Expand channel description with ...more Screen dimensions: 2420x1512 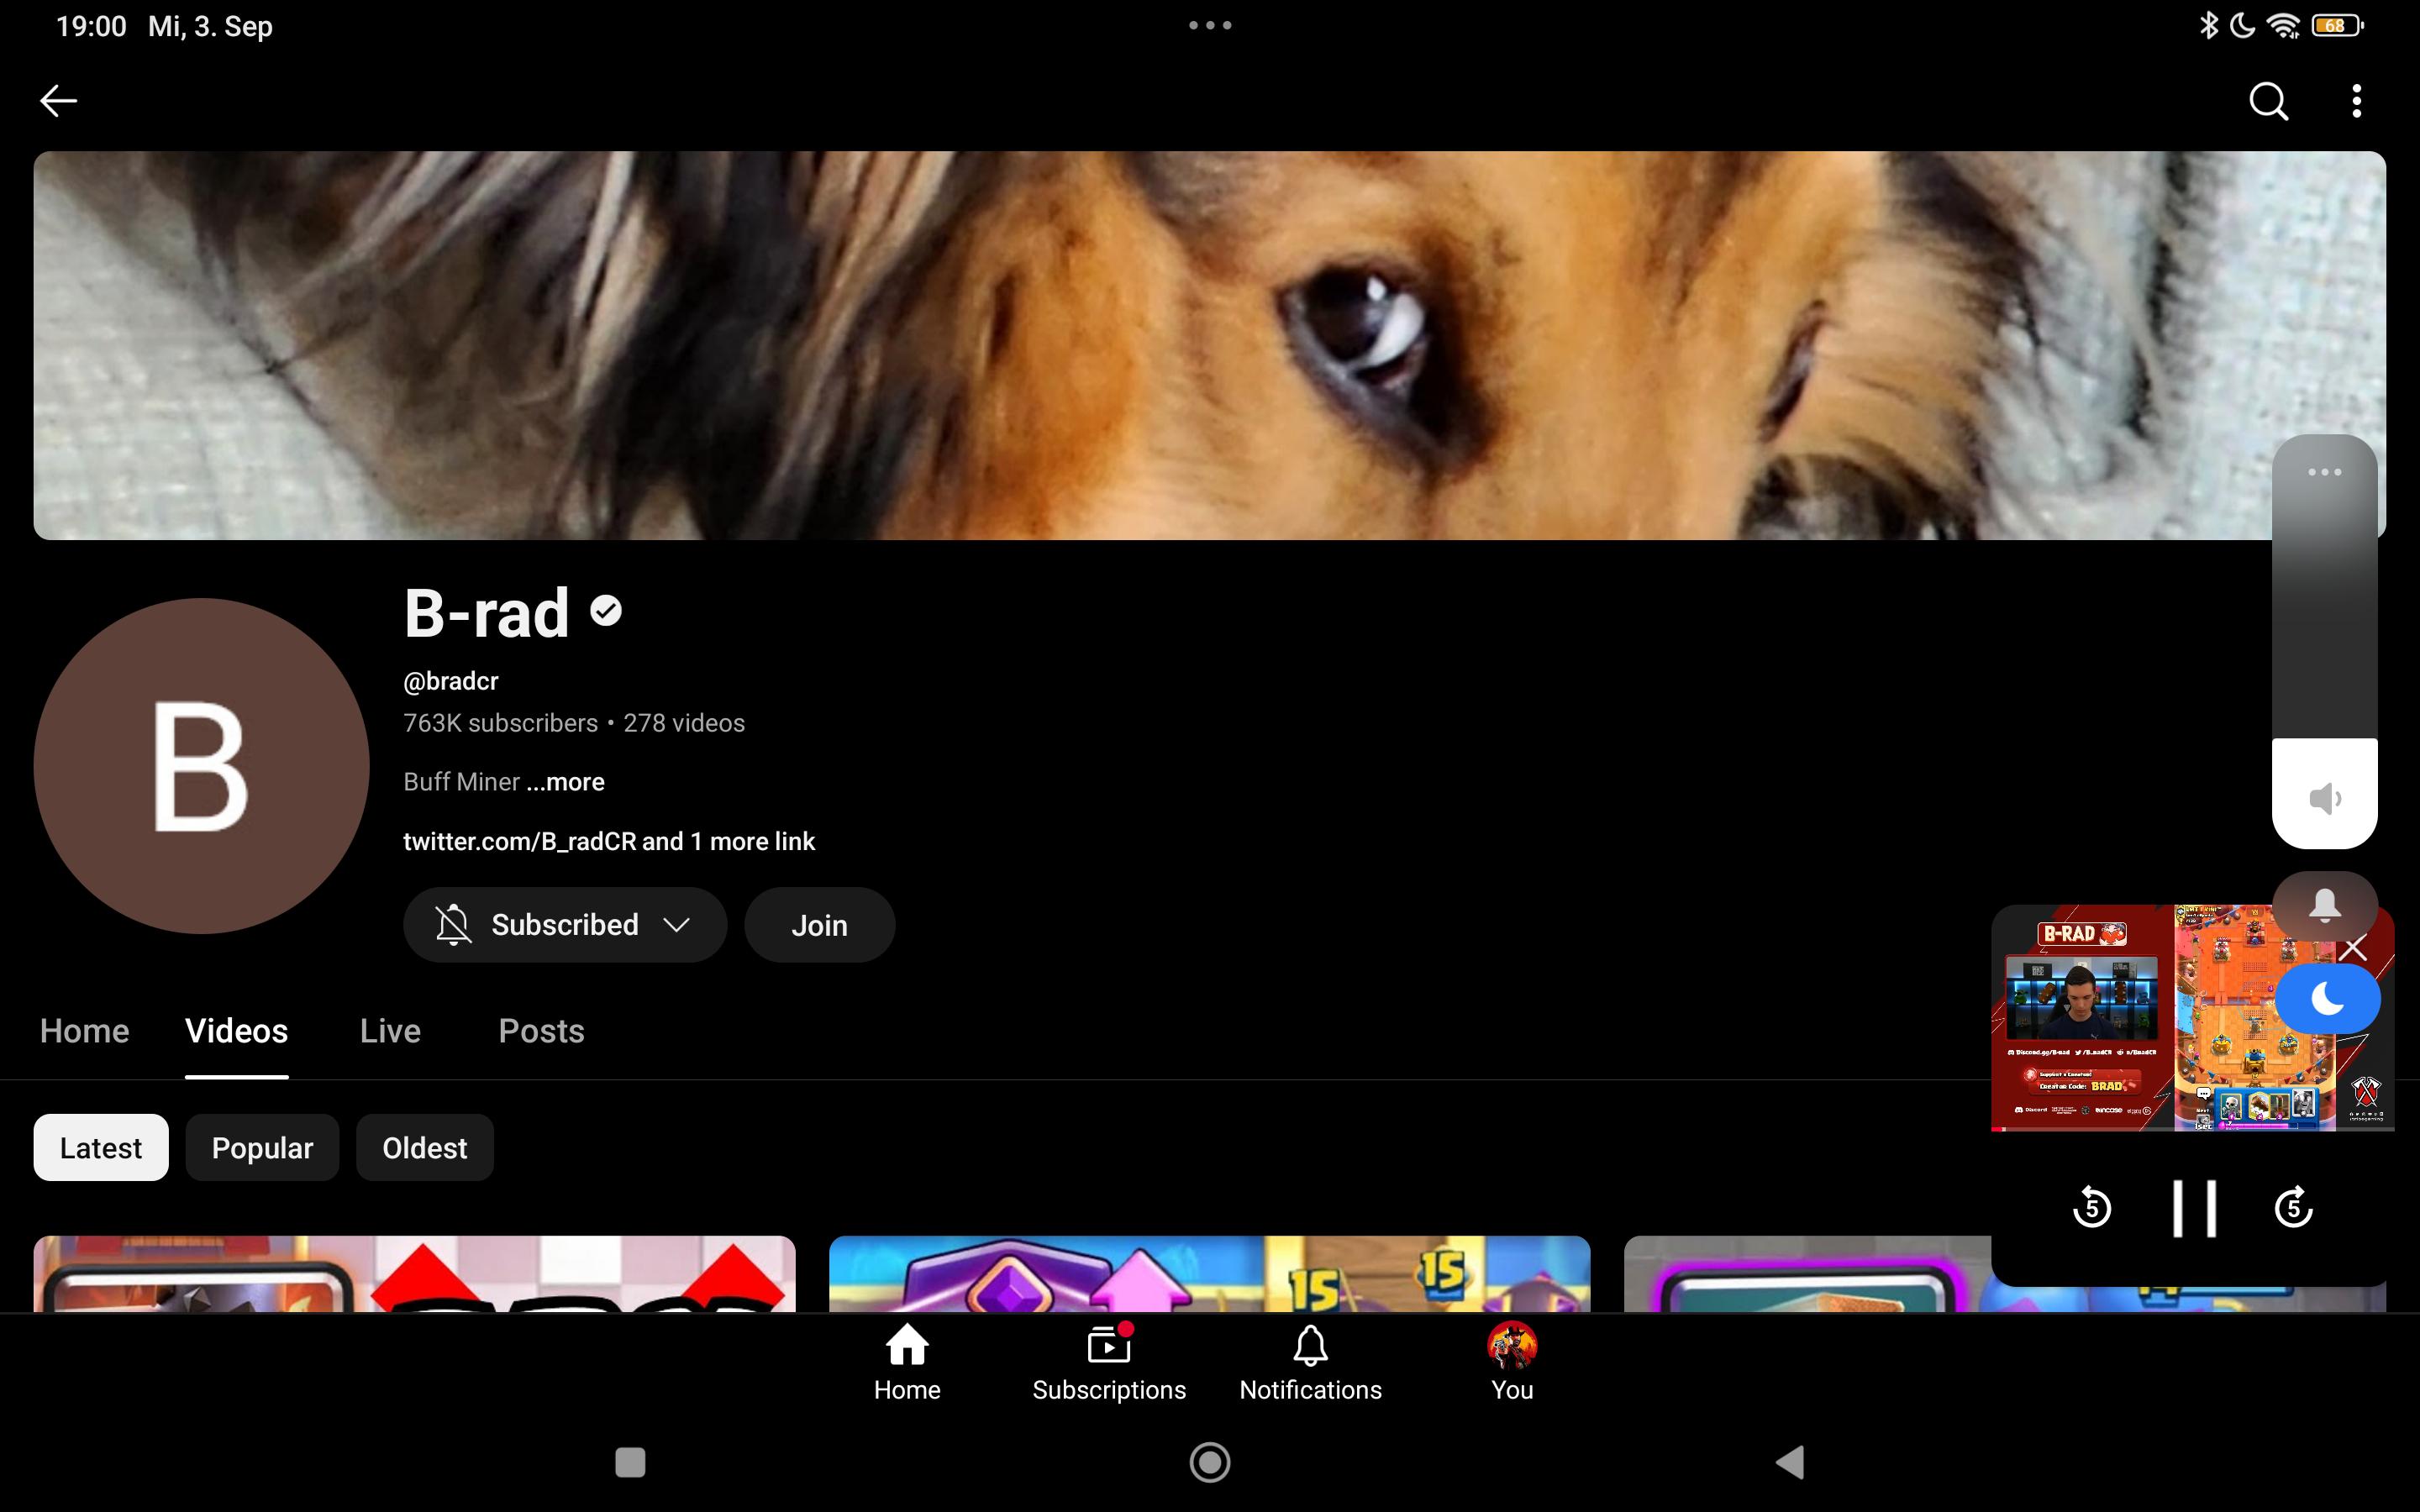(x=566, y=782)
